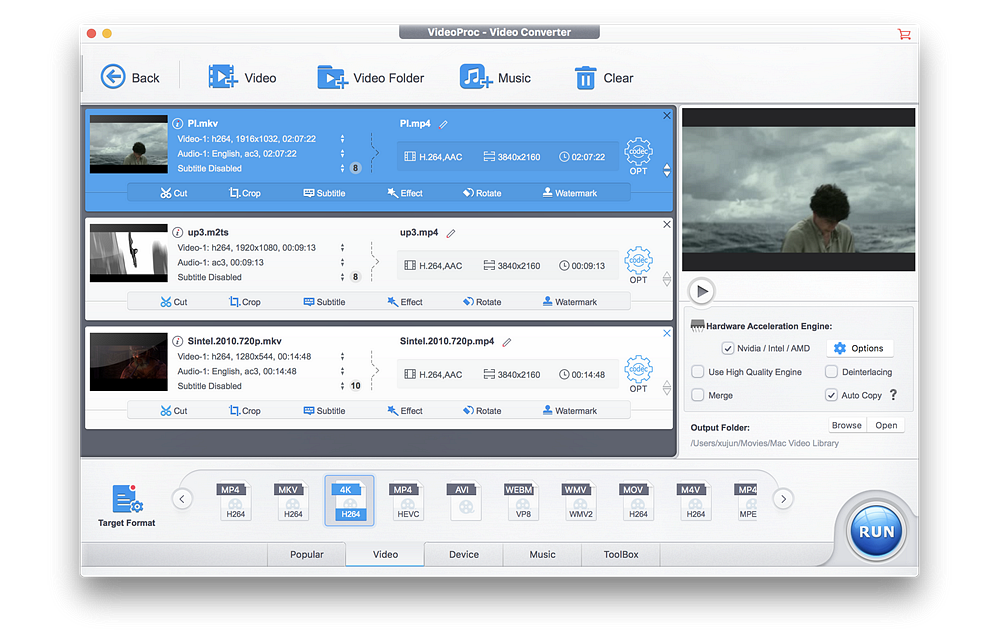
Task: Expand audio track selector for Sintel.2010.720p.mkv
Action: pyautogui.click(x=342, y=371)
